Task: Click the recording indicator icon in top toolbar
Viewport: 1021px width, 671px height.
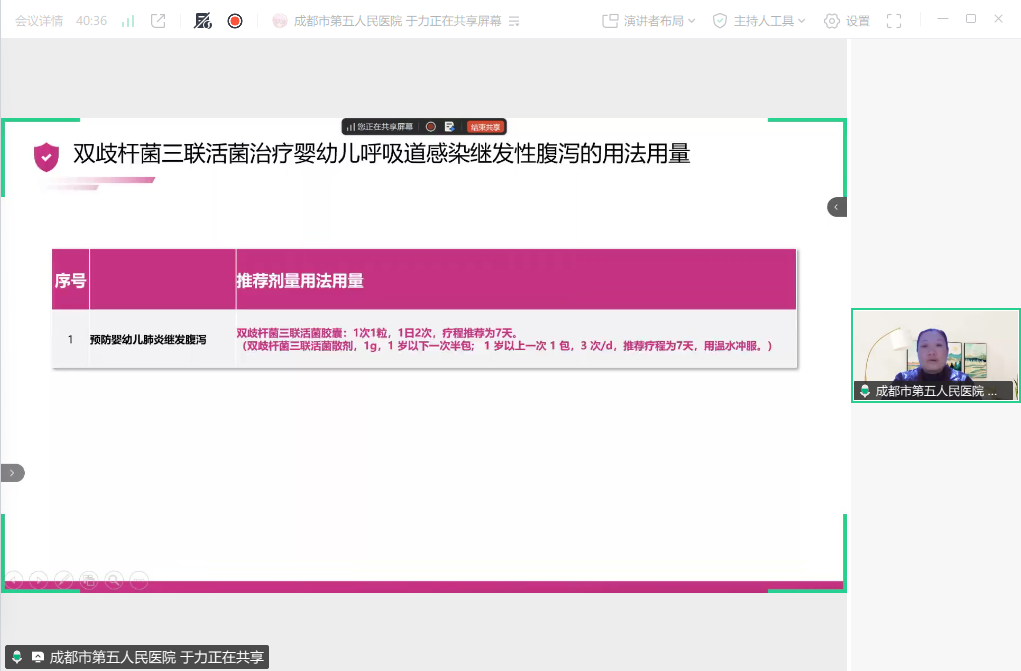Action: point(234,19)
